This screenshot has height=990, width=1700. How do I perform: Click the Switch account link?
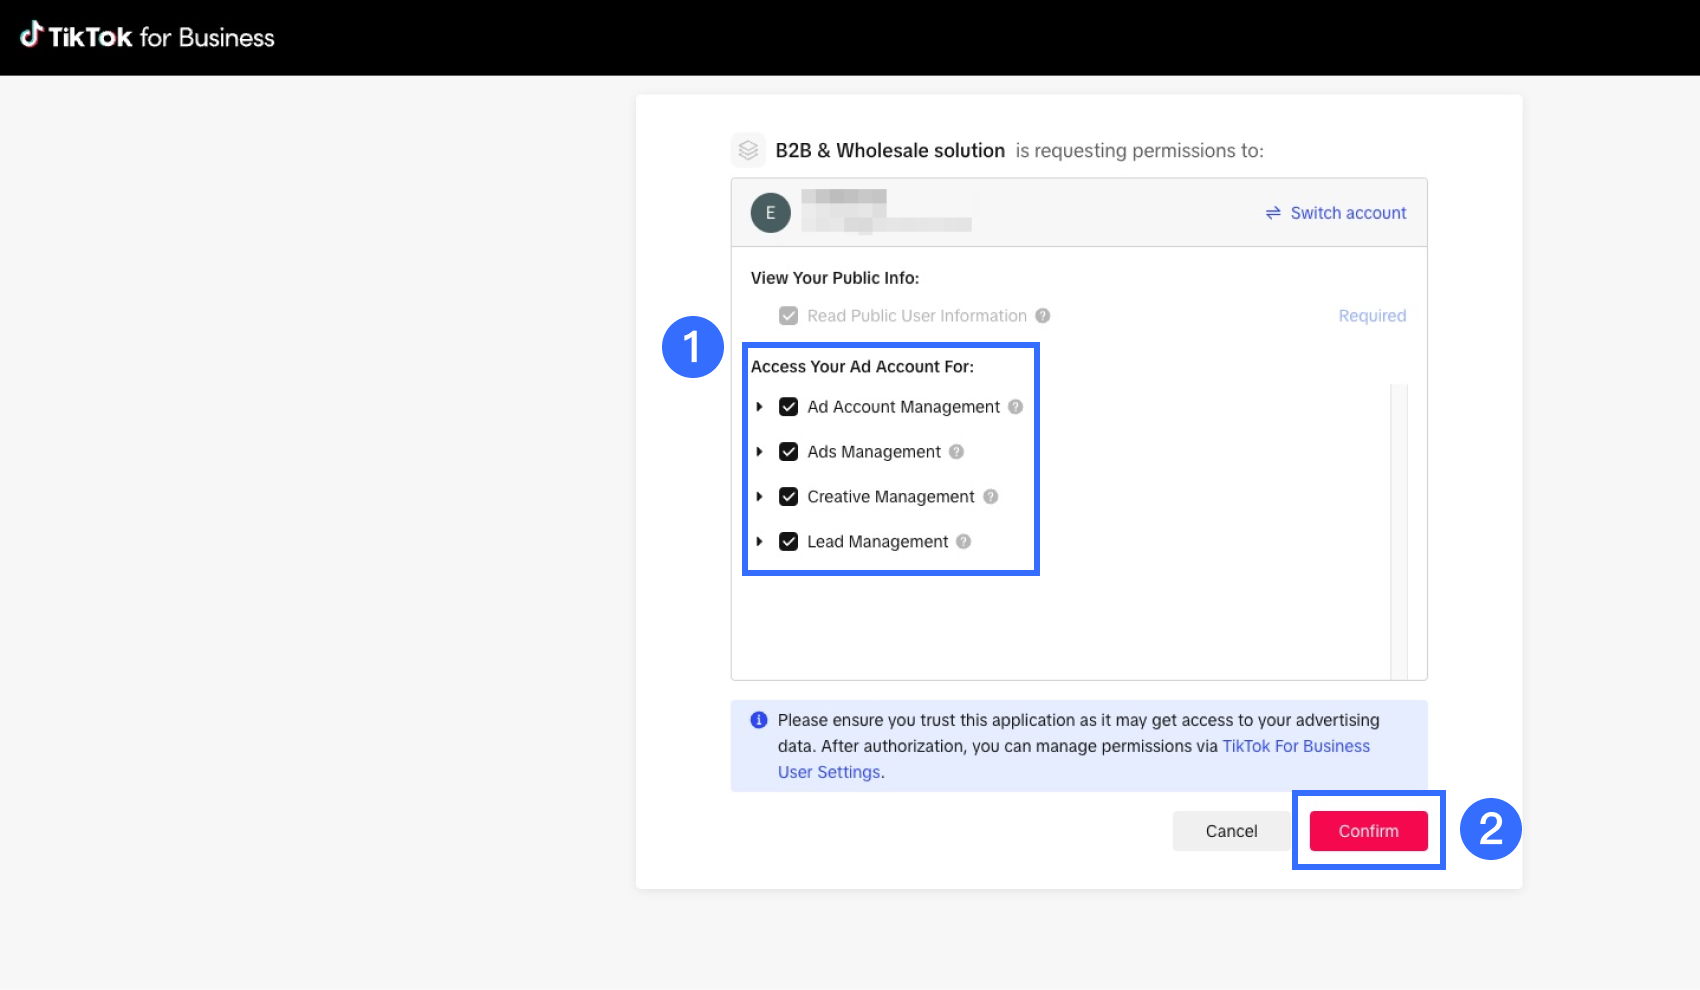[x=1348, y=213]
